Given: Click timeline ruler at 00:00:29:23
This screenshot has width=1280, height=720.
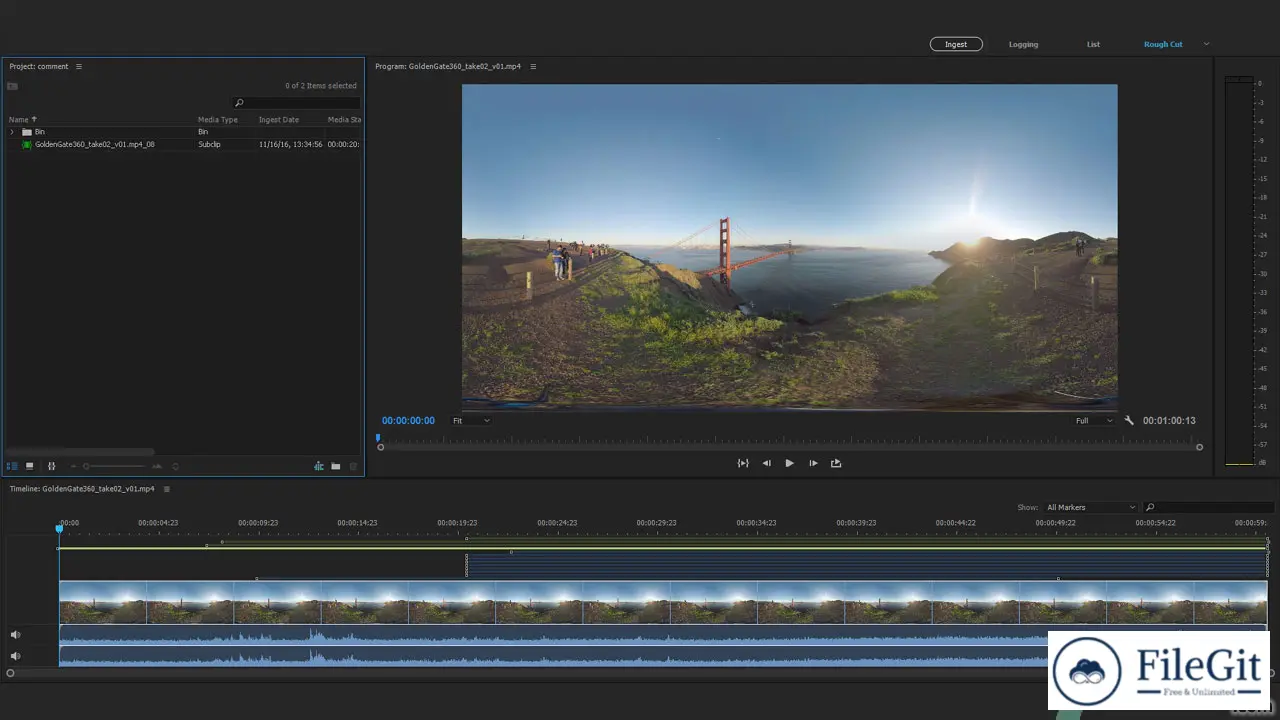Looking at the screenshot, I should tap(656, 523).
